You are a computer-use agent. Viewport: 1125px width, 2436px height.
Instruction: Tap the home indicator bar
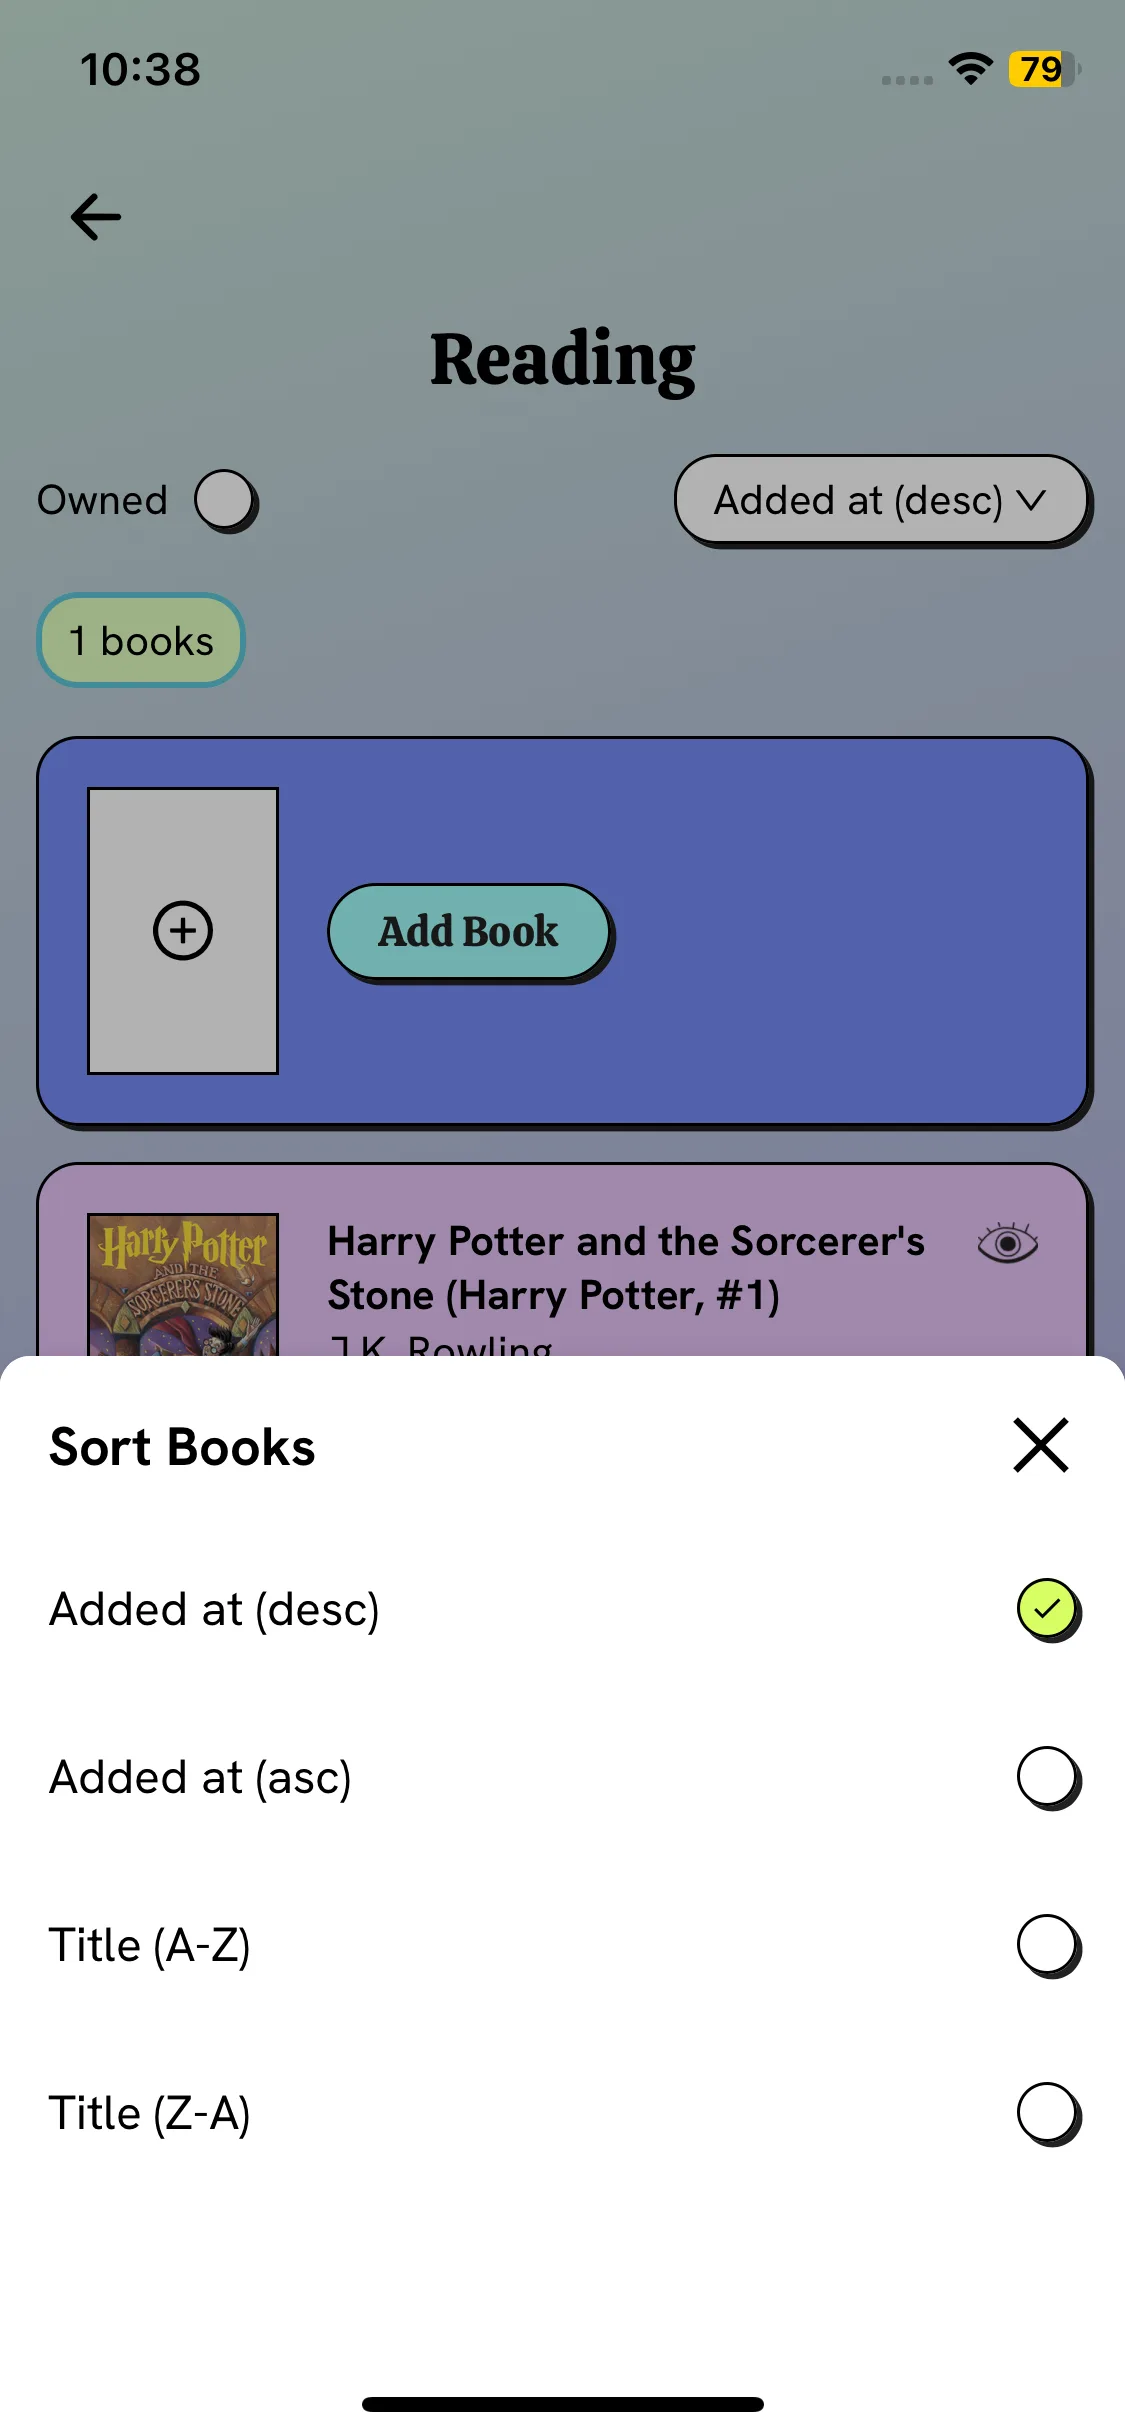coord(563,2404)
